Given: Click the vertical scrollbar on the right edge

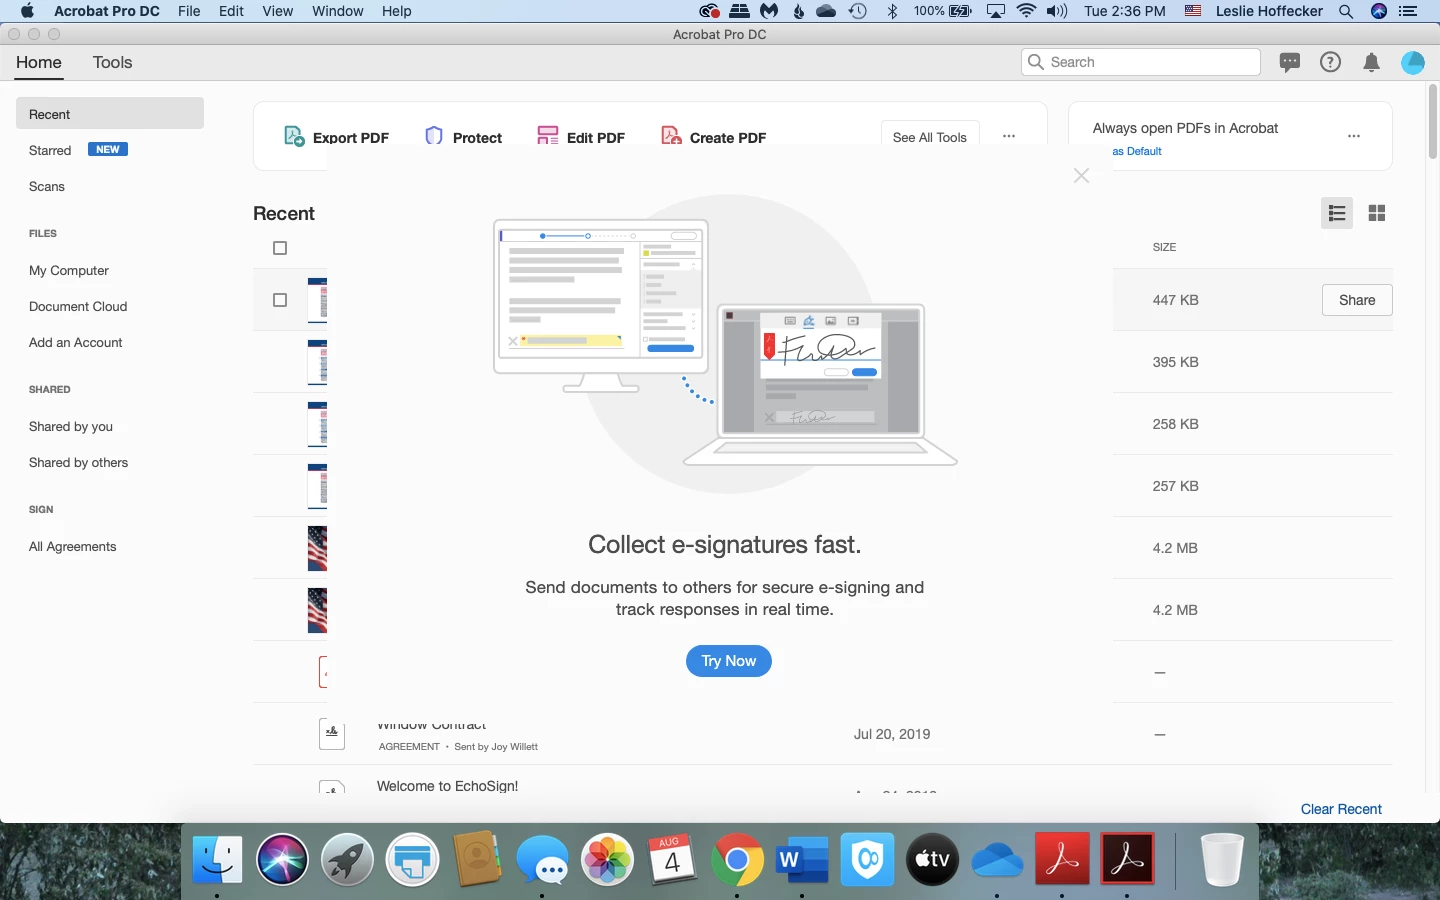Looking at the screenshot, I should pyautogui.click(x=1432, y=122).
